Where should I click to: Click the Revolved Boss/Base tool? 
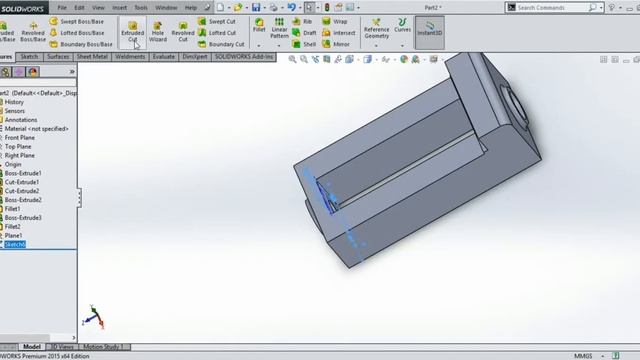pos(33,32)
